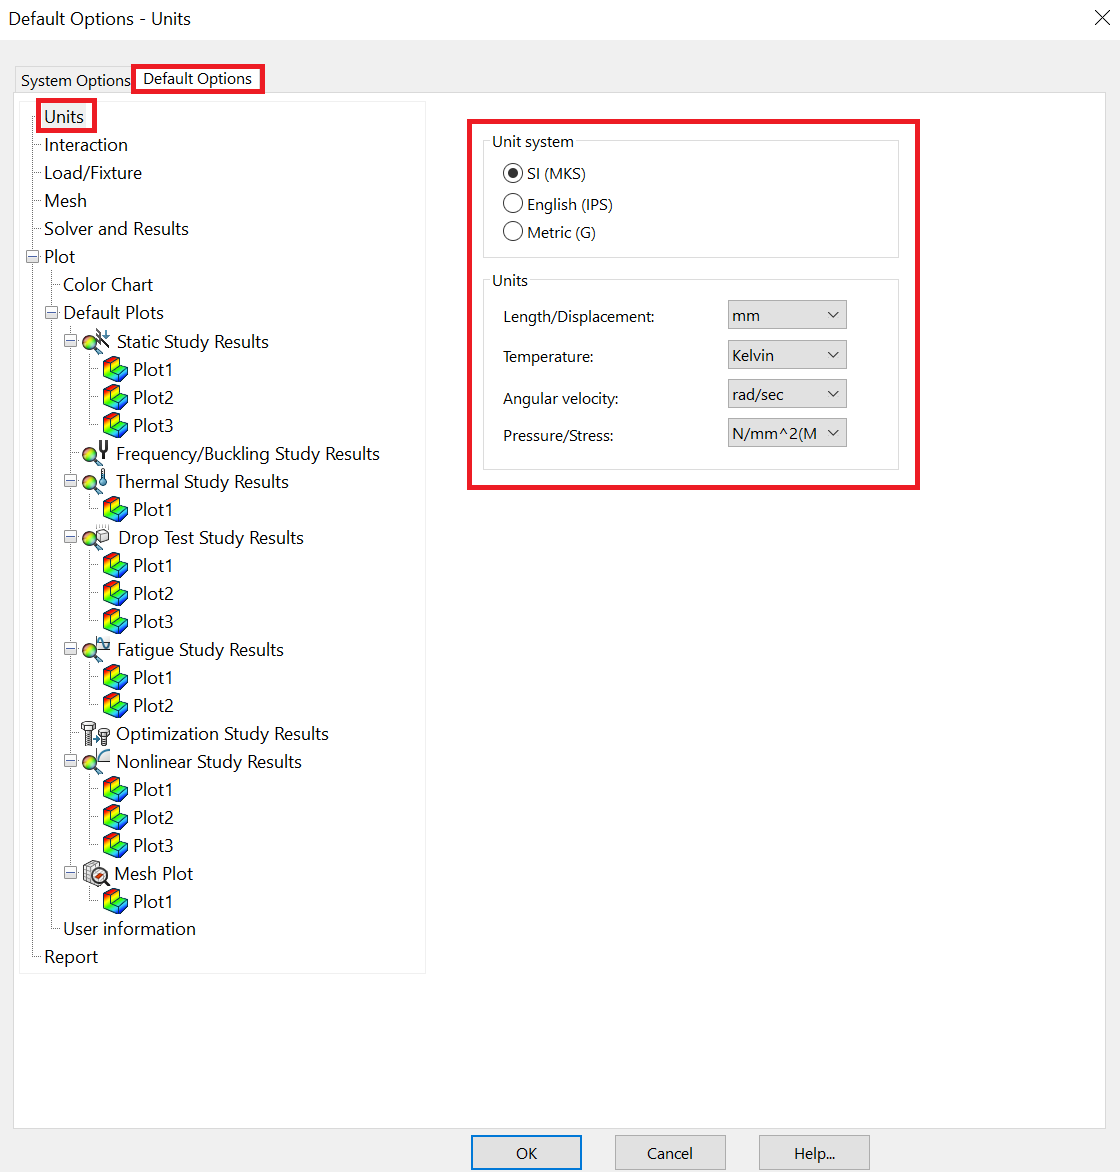Click the Mesh Plot icon

point(96,874)
